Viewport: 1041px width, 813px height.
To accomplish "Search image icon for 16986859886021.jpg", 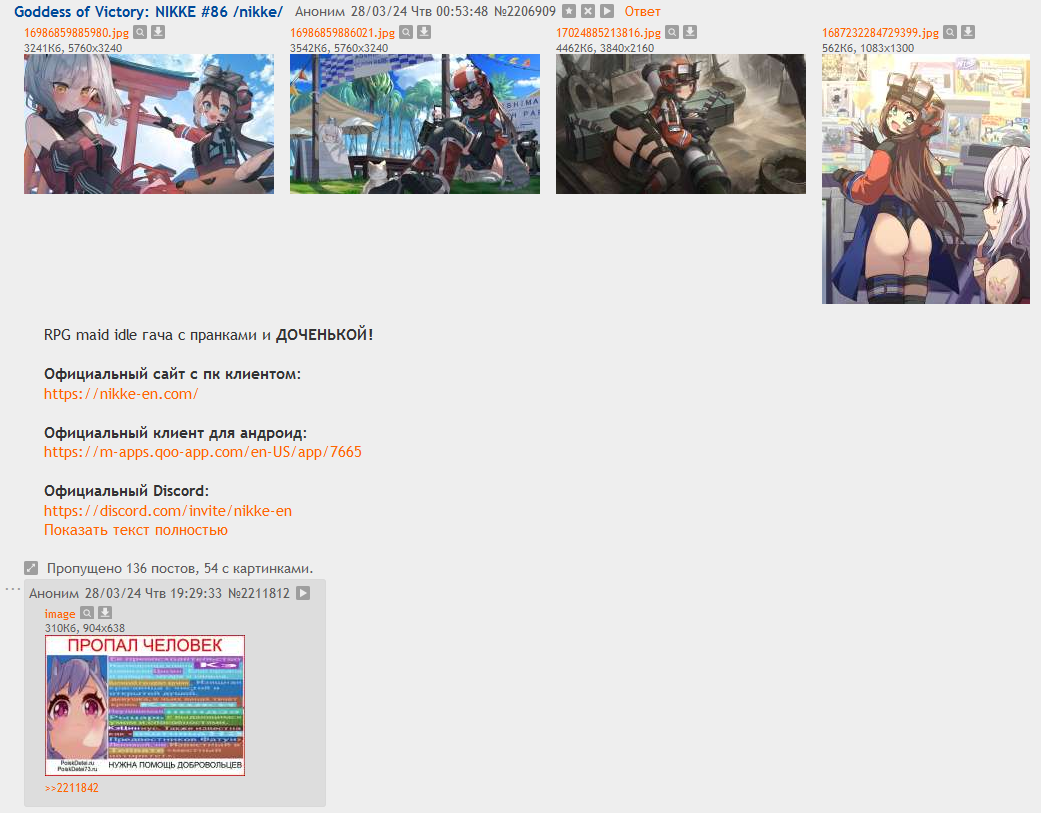I will tap(406, 32).
